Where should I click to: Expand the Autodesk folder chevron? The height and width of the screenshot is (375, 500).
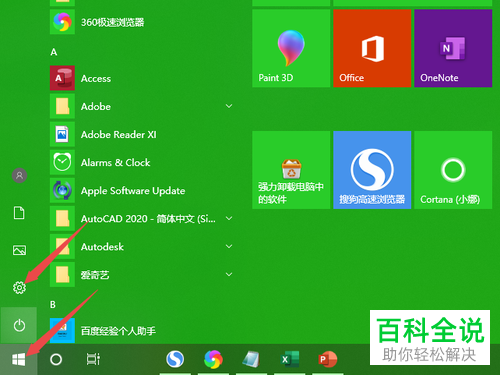229,246
